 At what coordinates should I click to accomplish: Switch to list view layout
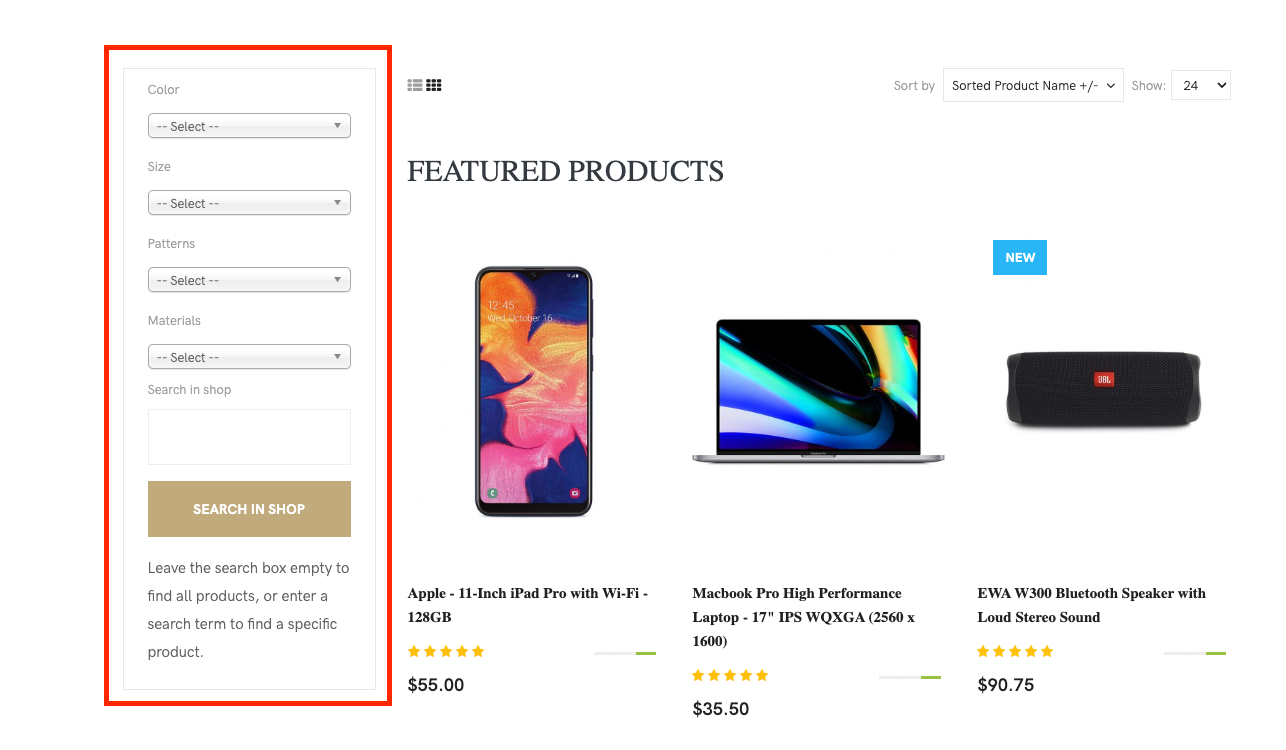click(x=415, y=85)
